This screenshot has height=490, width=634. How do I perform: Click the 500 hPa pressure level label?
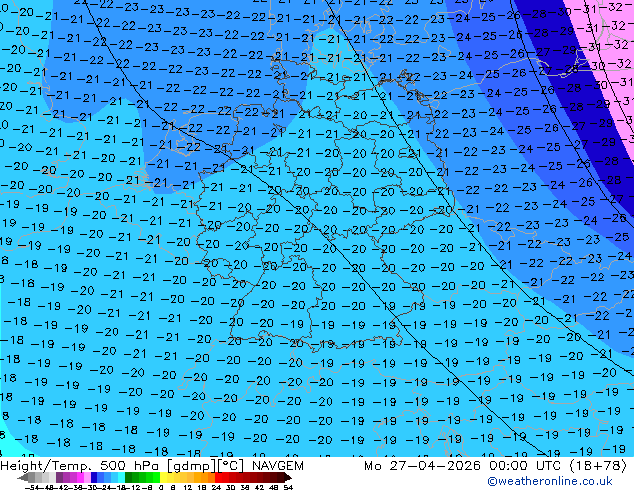(x=123, y=466)
